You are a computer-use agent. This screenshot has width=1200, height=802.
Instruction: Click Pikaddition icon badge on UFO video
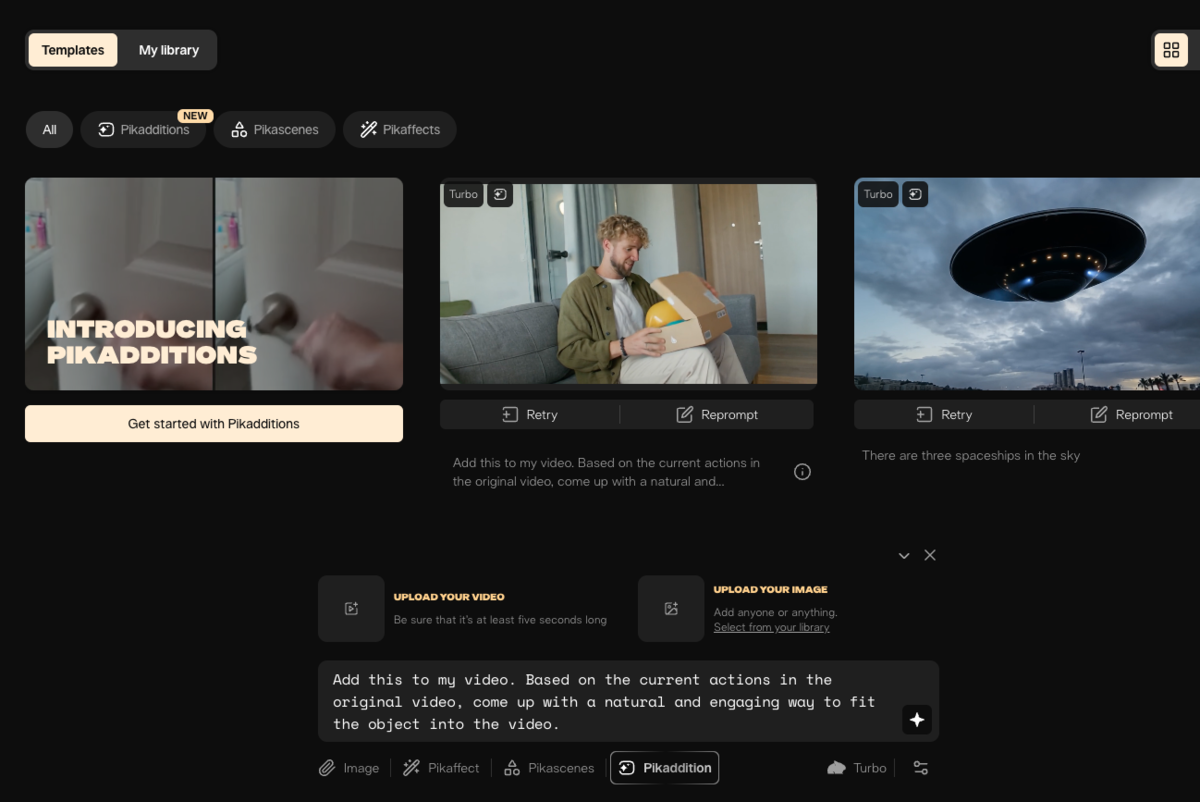tap(915, 194)
